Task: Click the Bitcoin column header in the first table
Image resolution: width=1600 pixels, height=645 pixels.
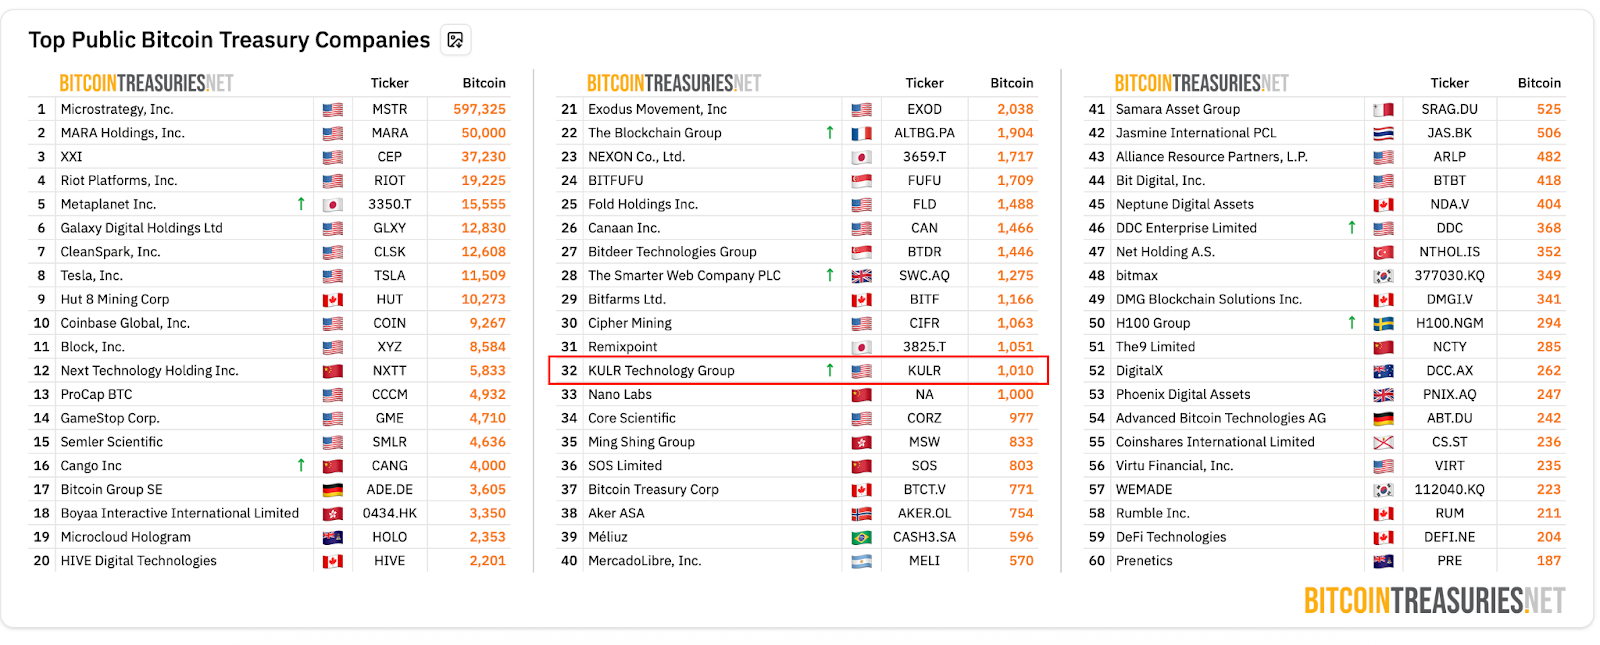Action: (484, 83)
